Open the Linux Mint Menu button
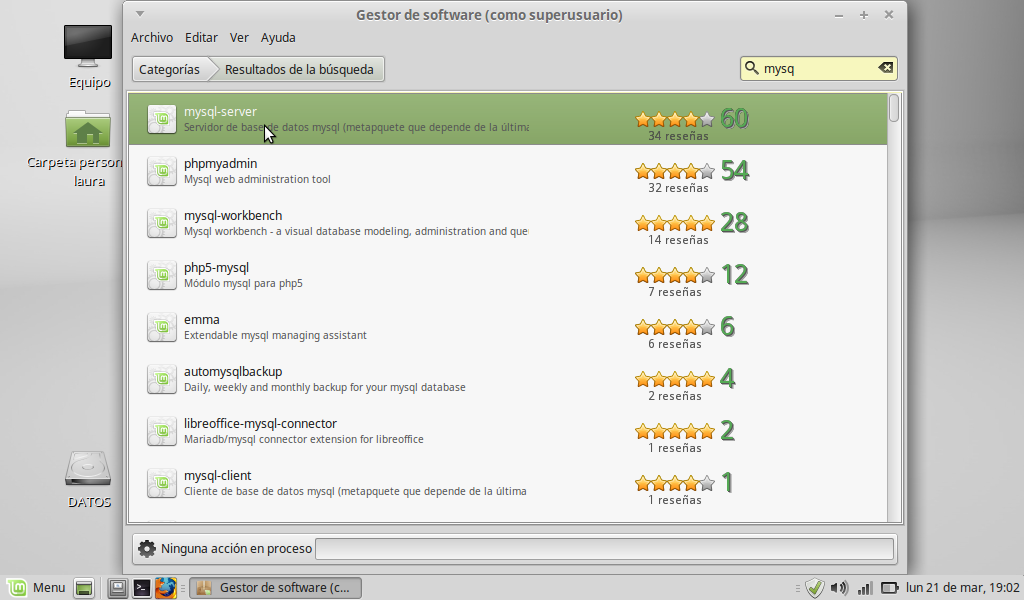This screenshot has height=600, width=1024. [36, 588]
